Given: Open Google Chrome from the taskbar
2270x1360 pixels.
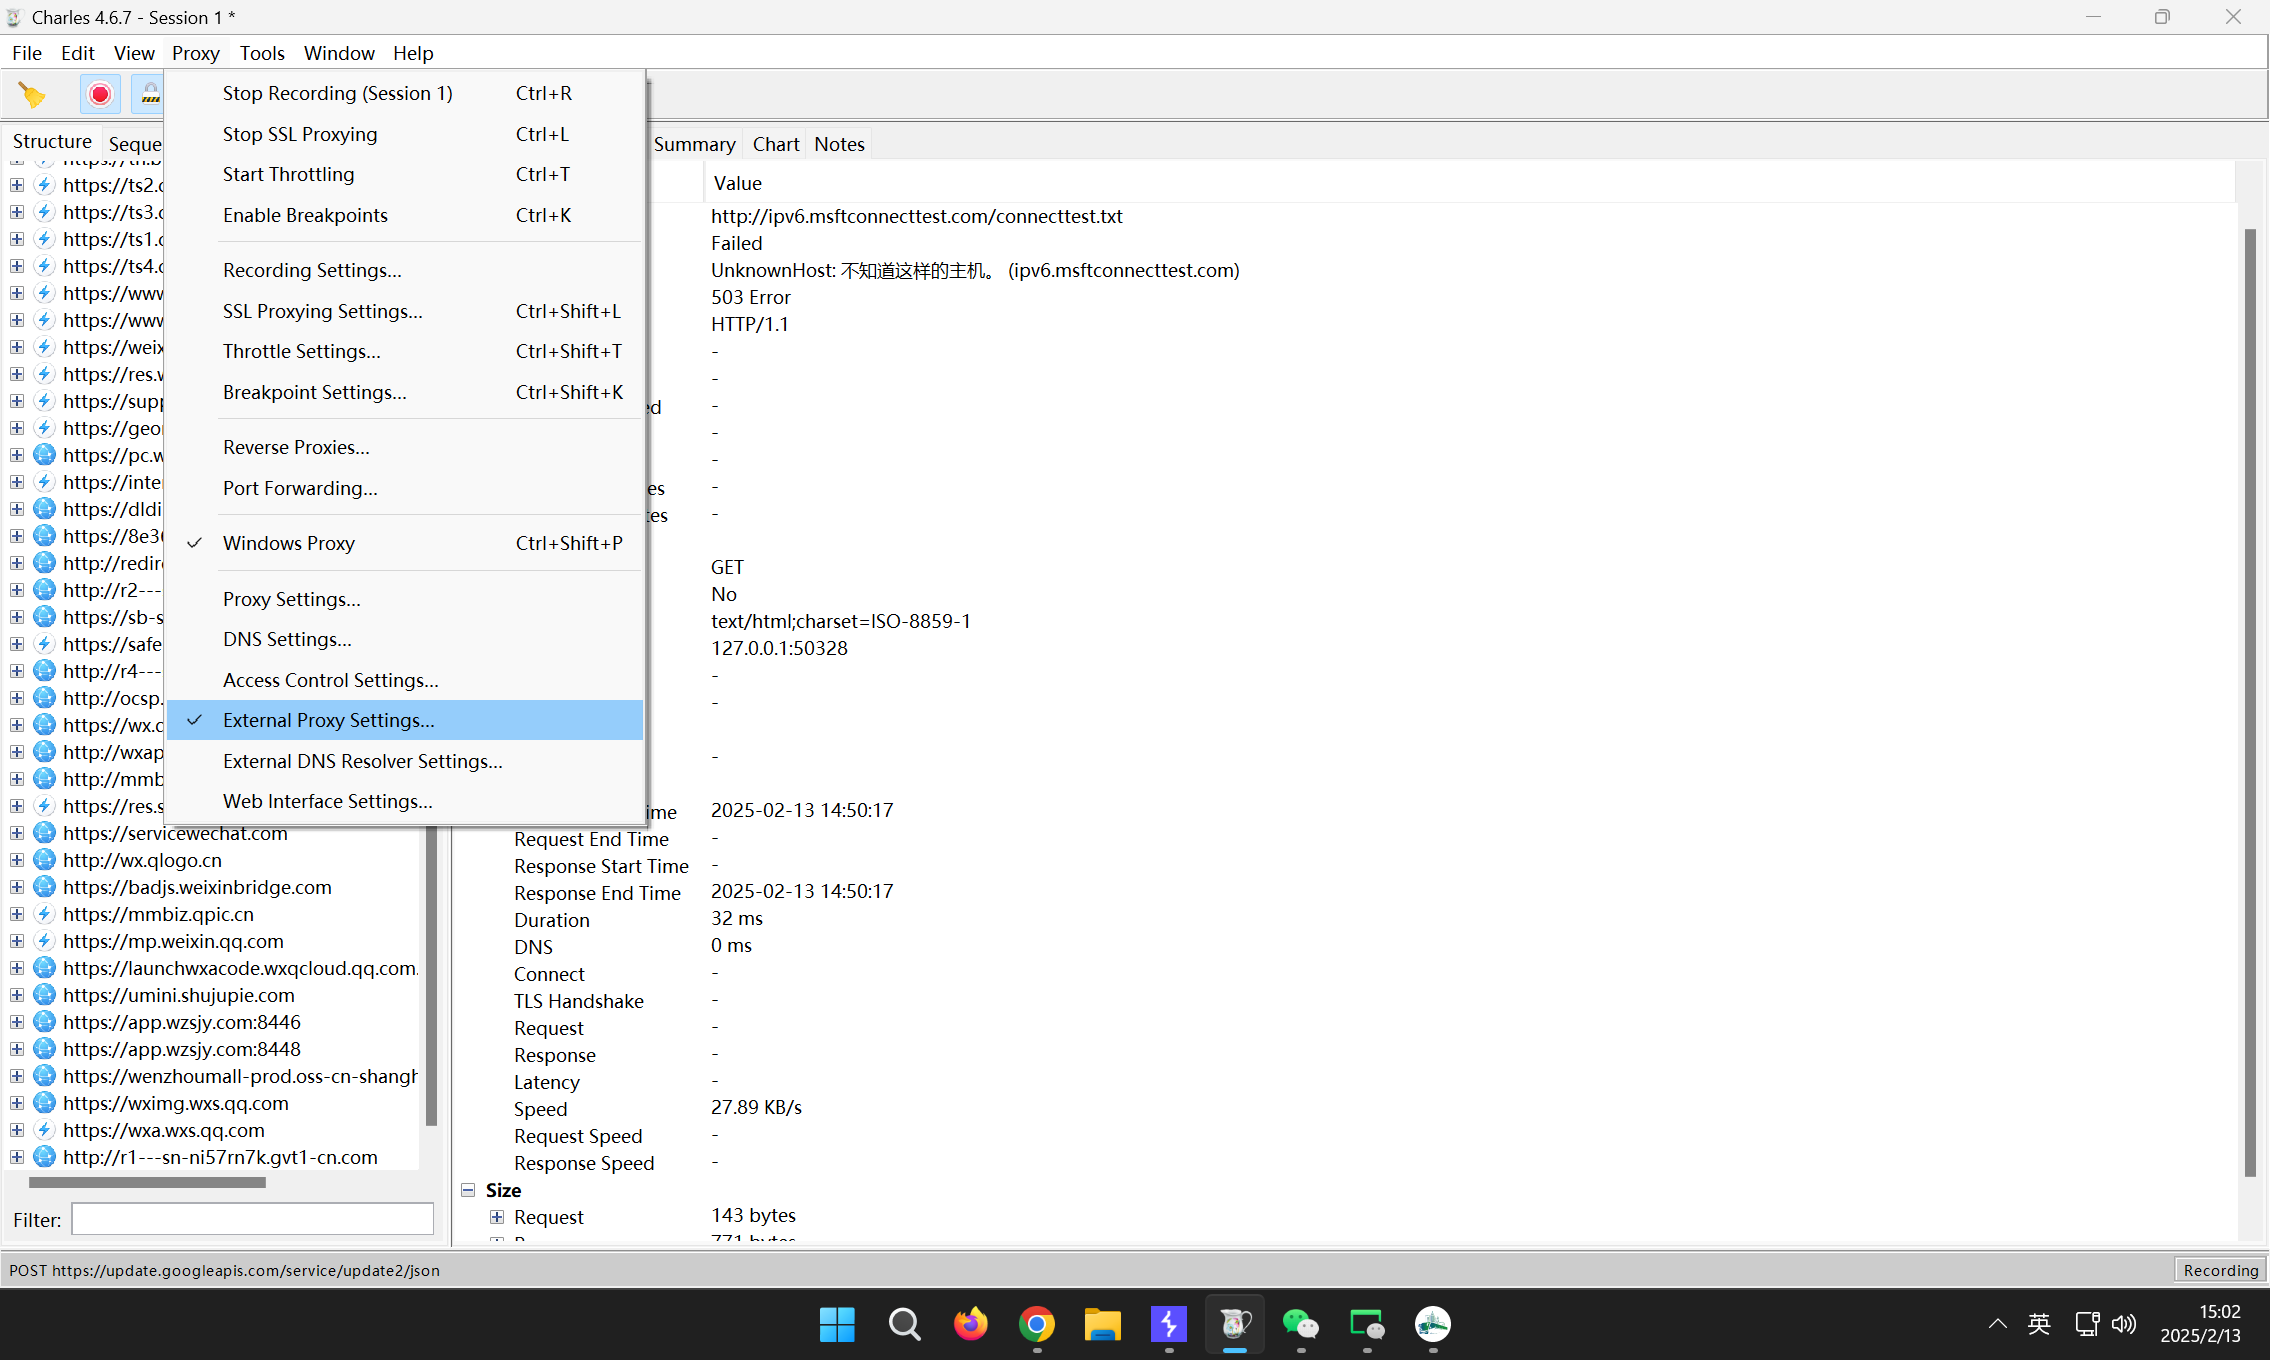Looking at the screenshot, I should 1036,1324.
